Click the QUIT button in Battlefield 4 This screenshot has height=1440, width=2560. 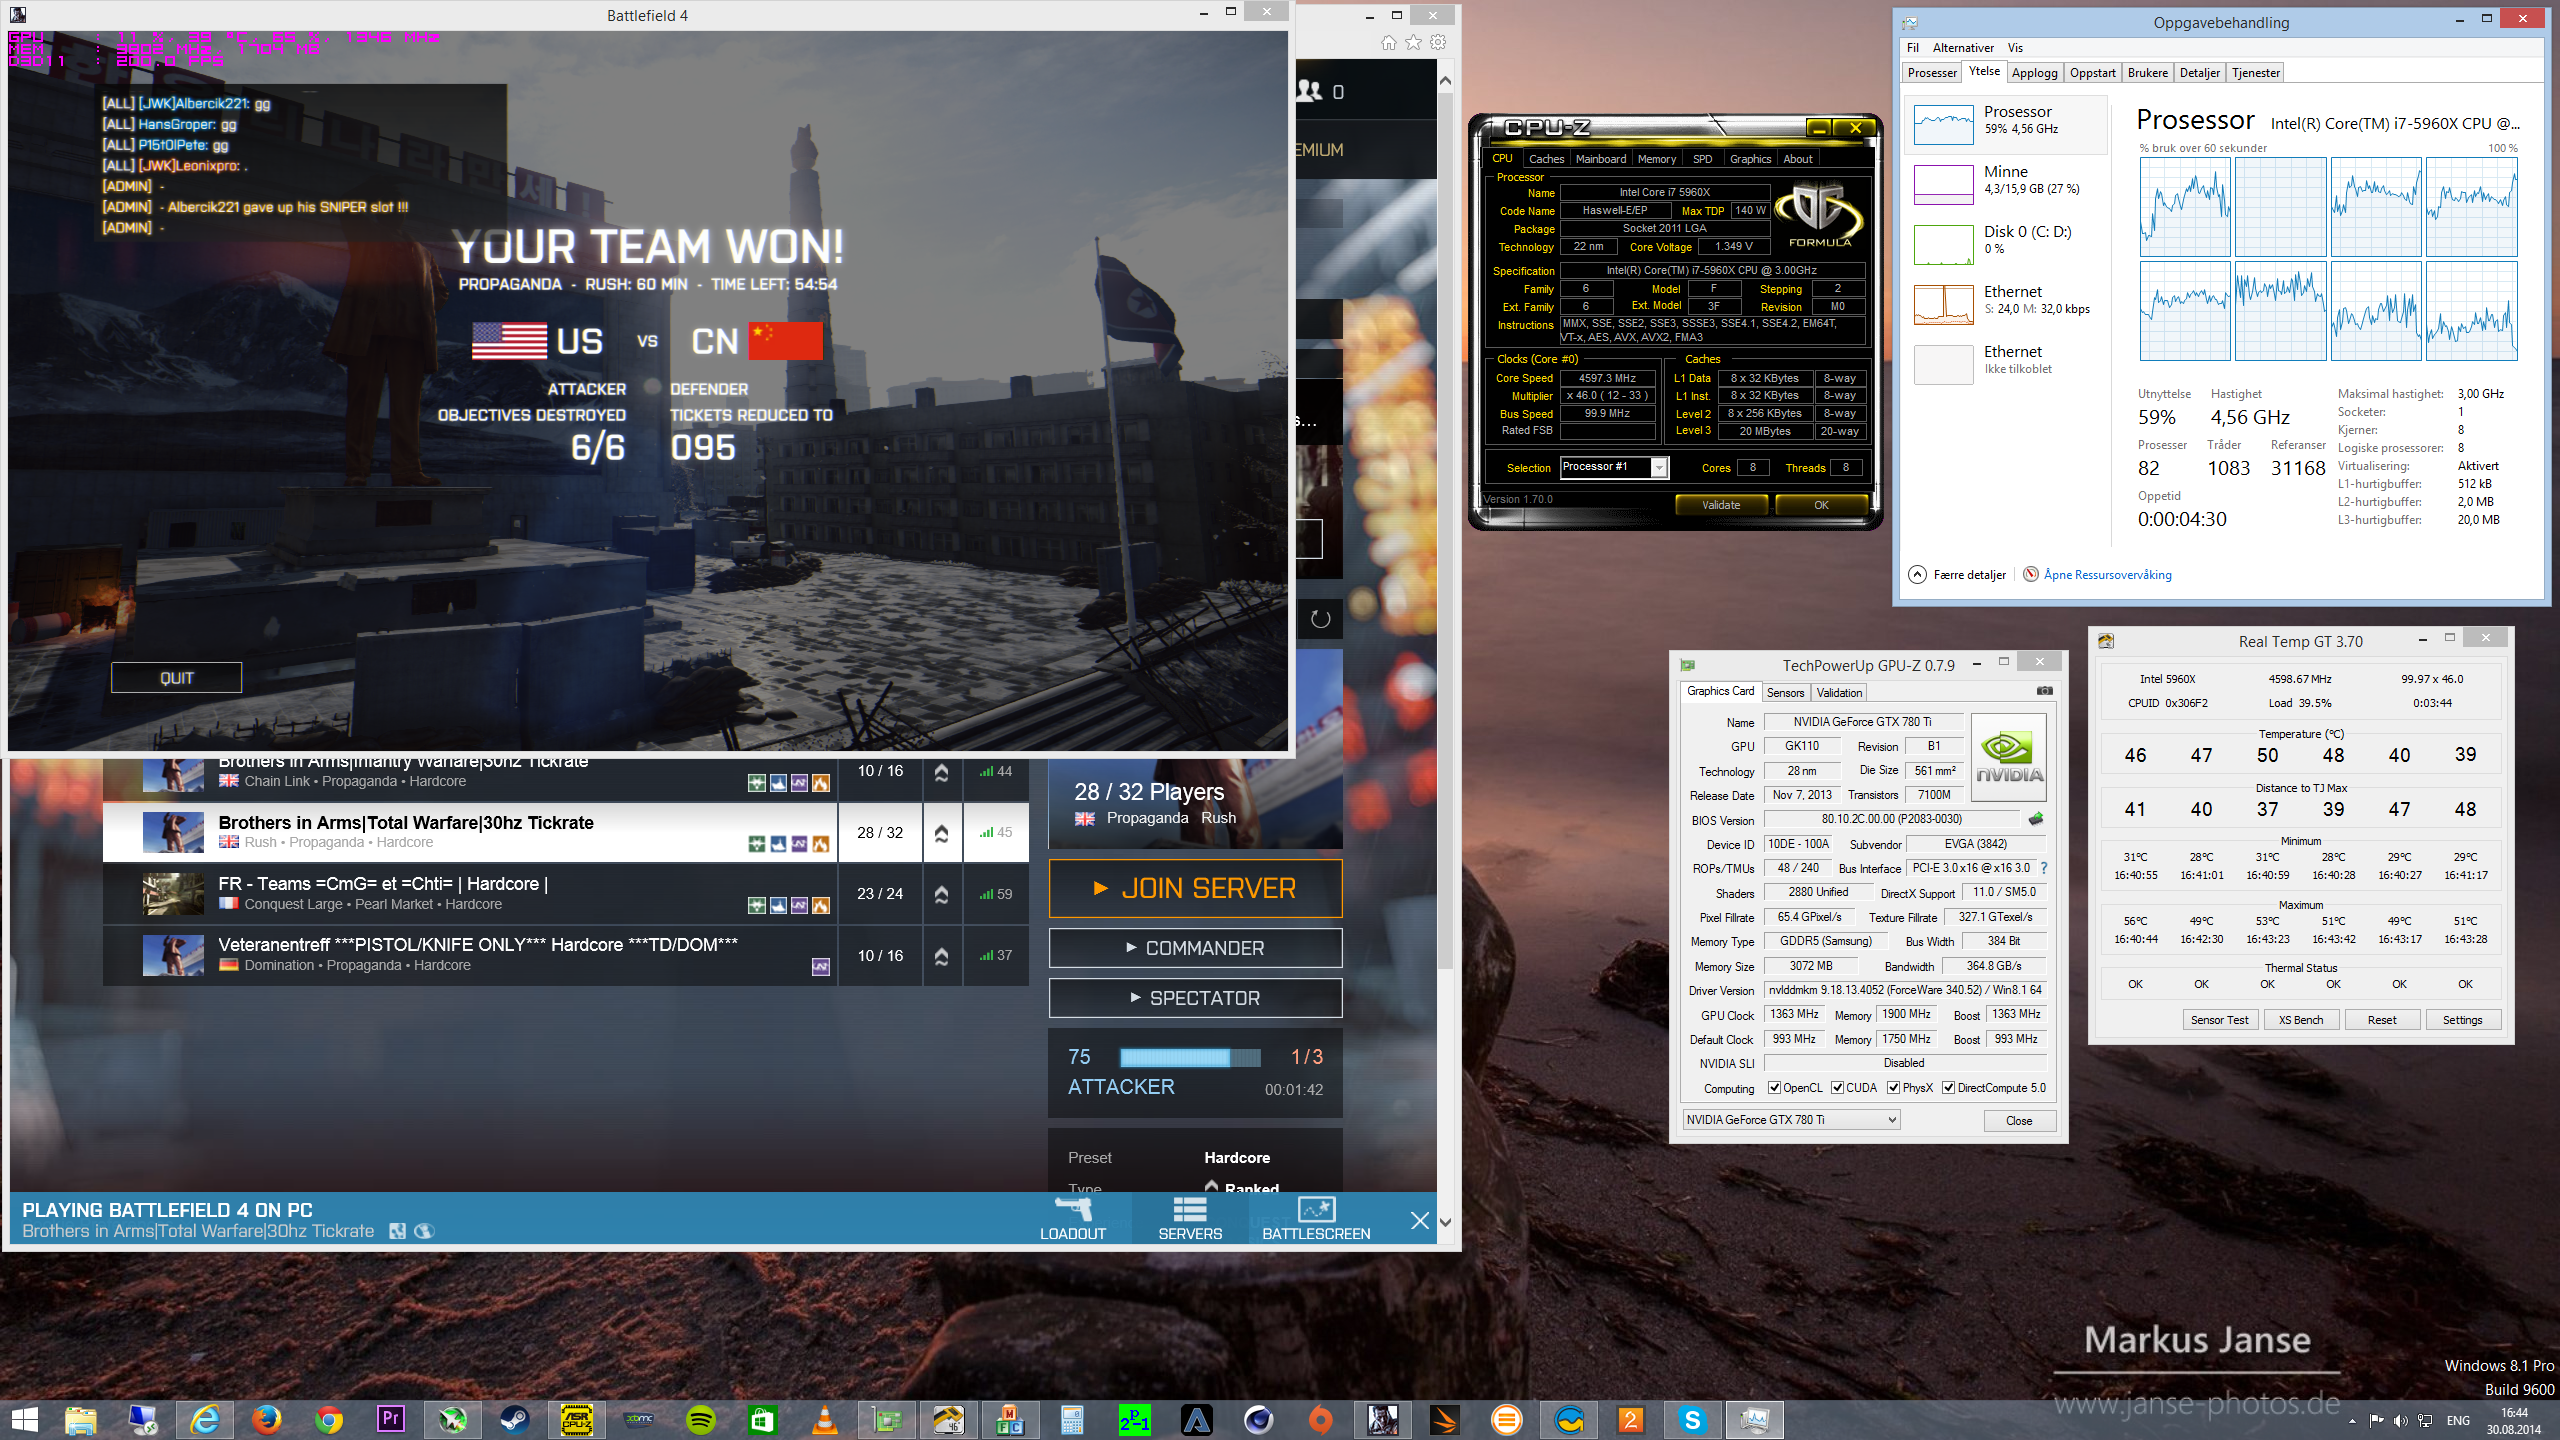176,677
